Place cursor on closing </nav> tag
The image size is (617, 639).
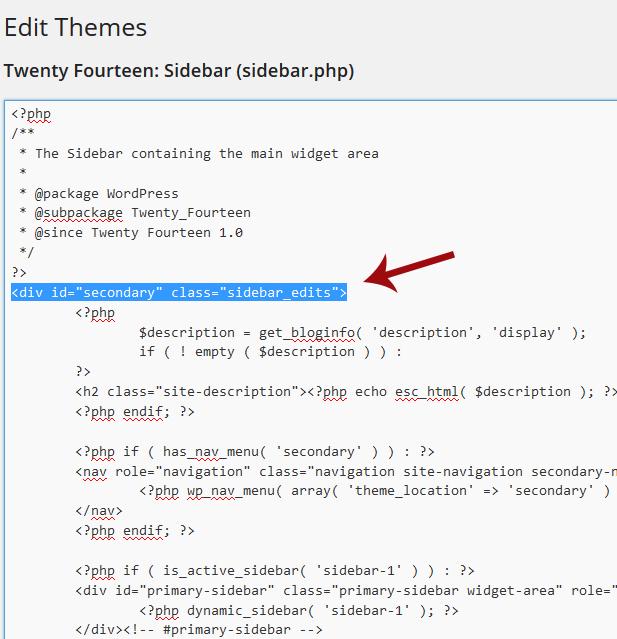98,510
